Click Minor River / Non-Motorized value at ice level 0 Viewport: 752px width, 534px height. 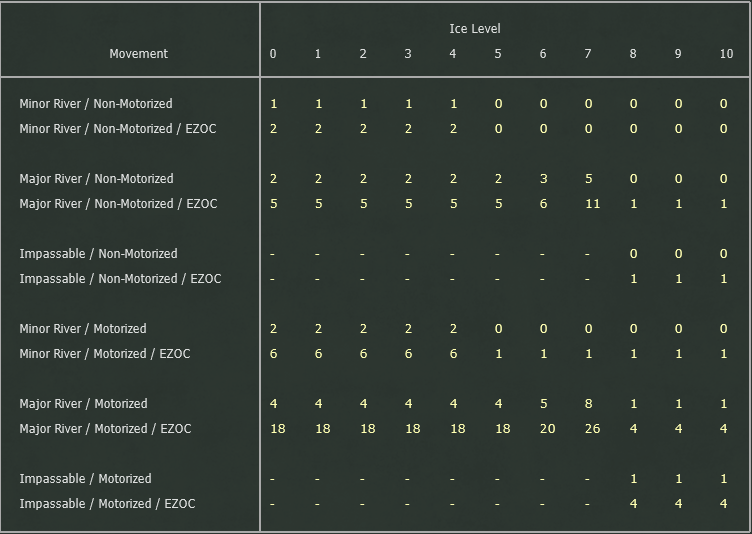click(274, 104)
